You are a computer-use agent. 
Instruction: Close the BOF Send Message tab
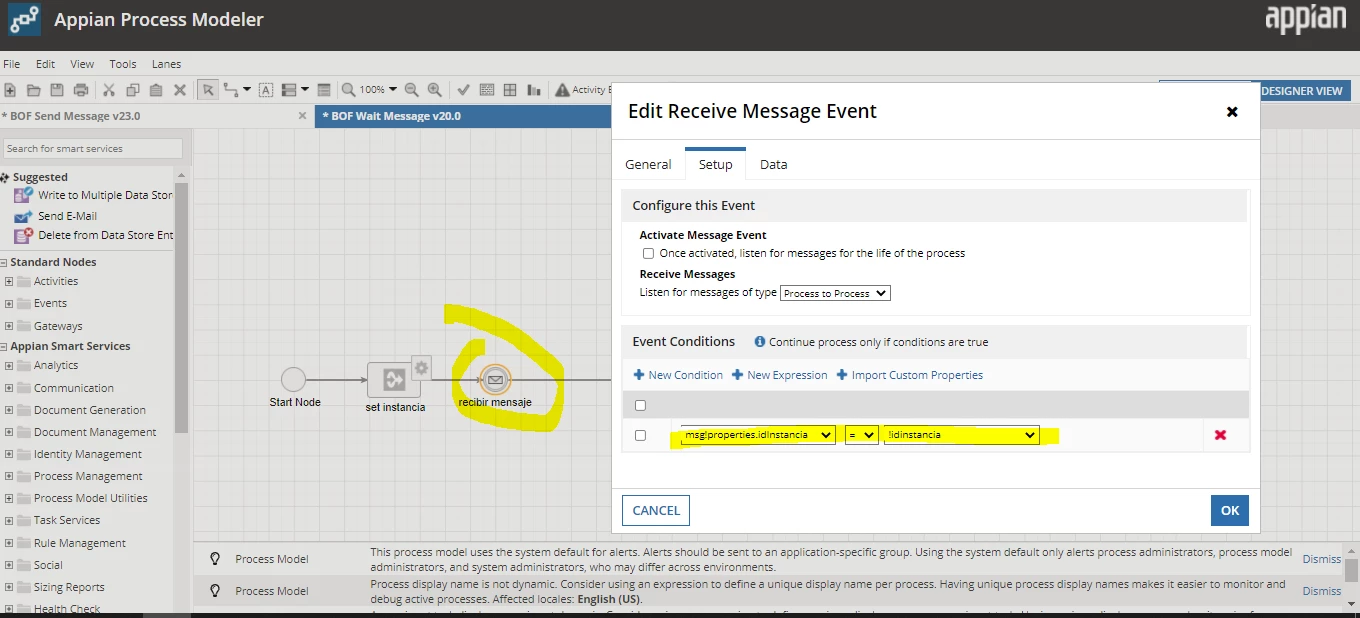point(303,116)
